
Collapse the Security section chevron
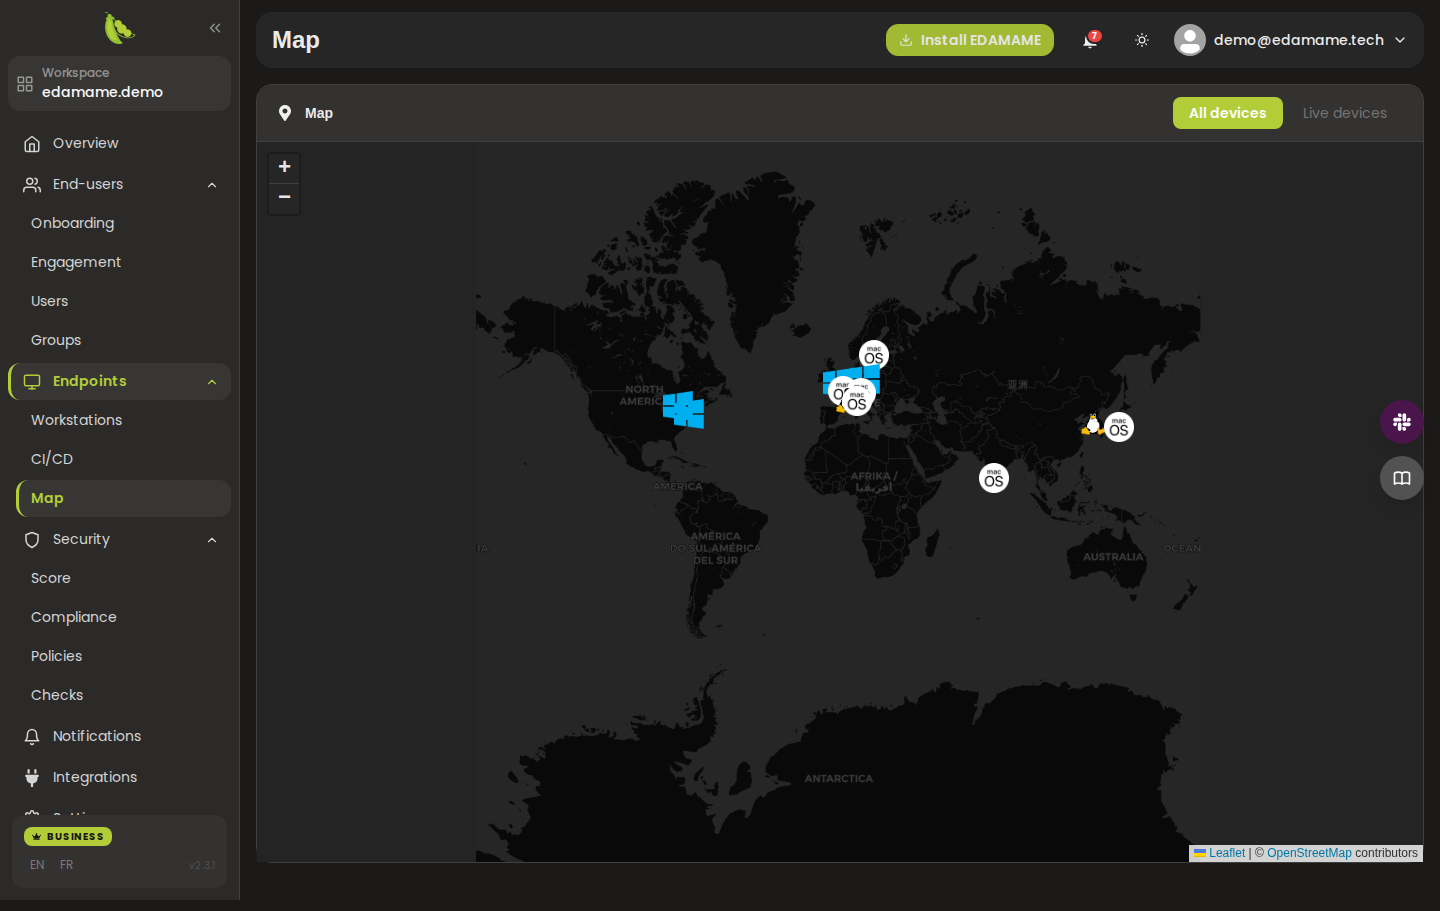pos(212,540)
